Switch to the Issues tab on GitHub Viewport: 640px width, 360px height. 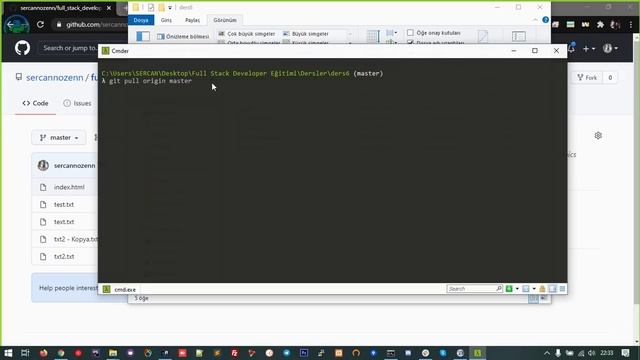pos(78,103)
